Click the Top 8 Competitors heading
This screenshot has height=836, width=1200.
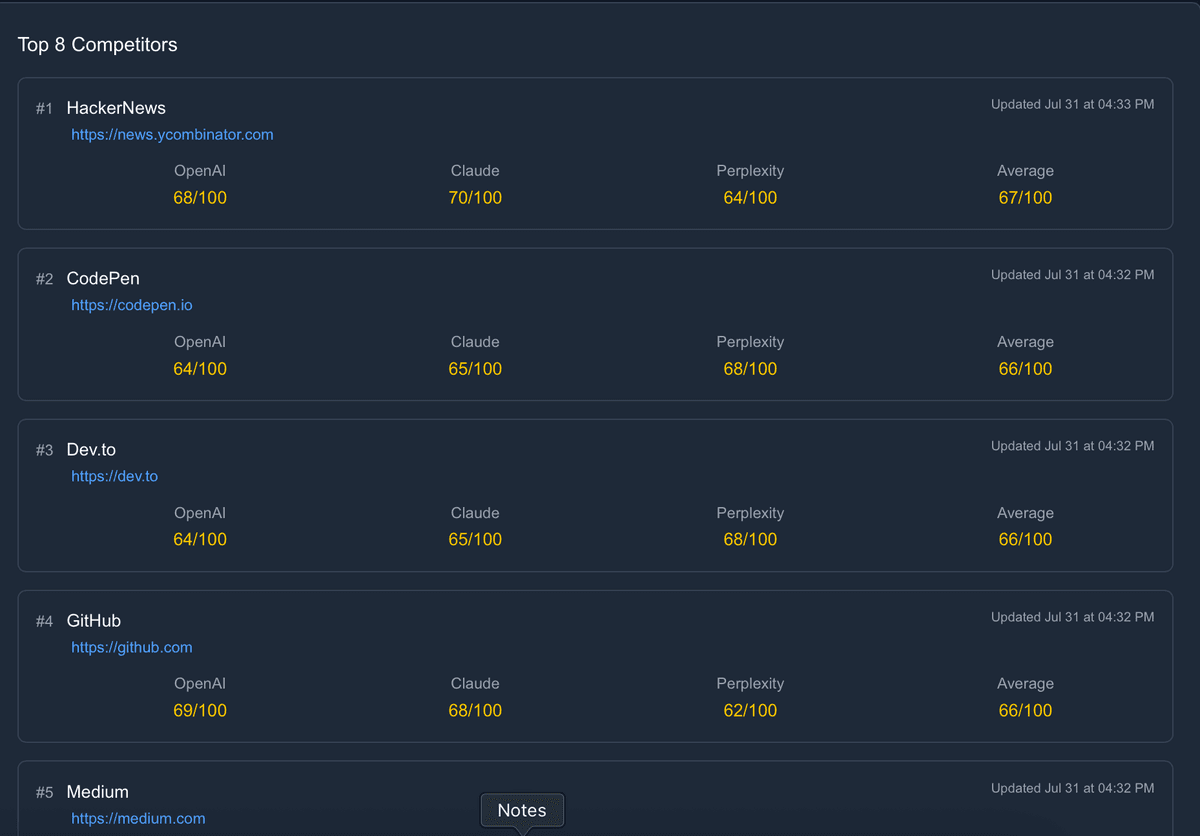click(x=97, y=44)
